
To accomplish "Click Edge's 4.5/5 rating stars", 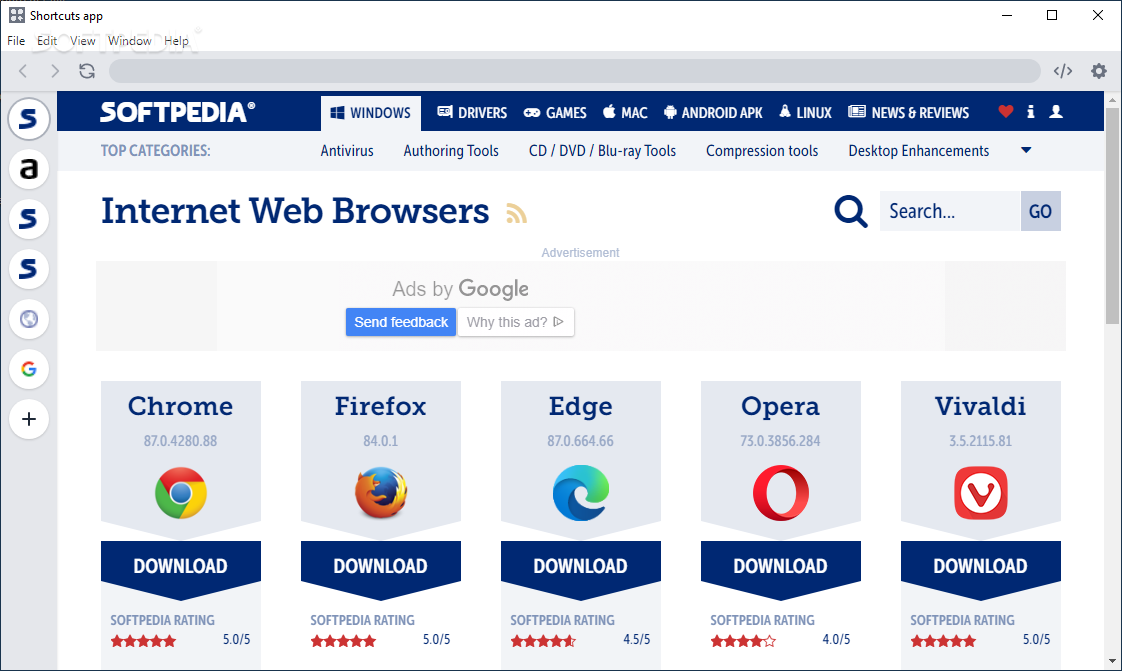I will pyautogui.click(x=543, y=641).
